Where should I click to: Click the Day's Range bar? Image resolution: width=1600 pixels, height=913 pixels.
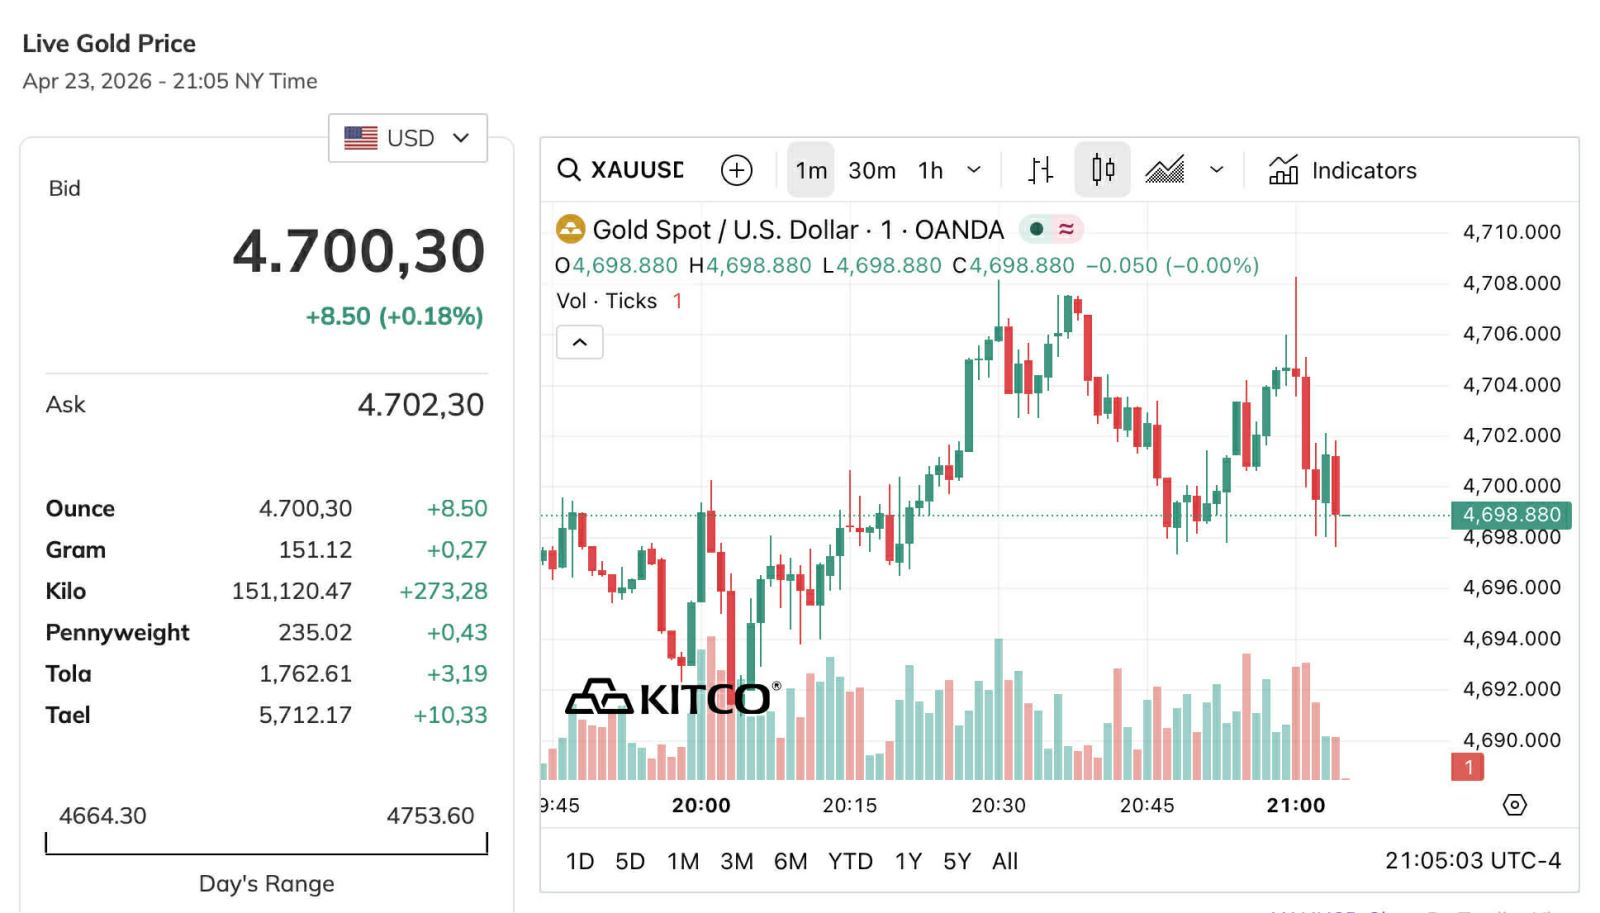pyautogui.click(x=266, y=845)
